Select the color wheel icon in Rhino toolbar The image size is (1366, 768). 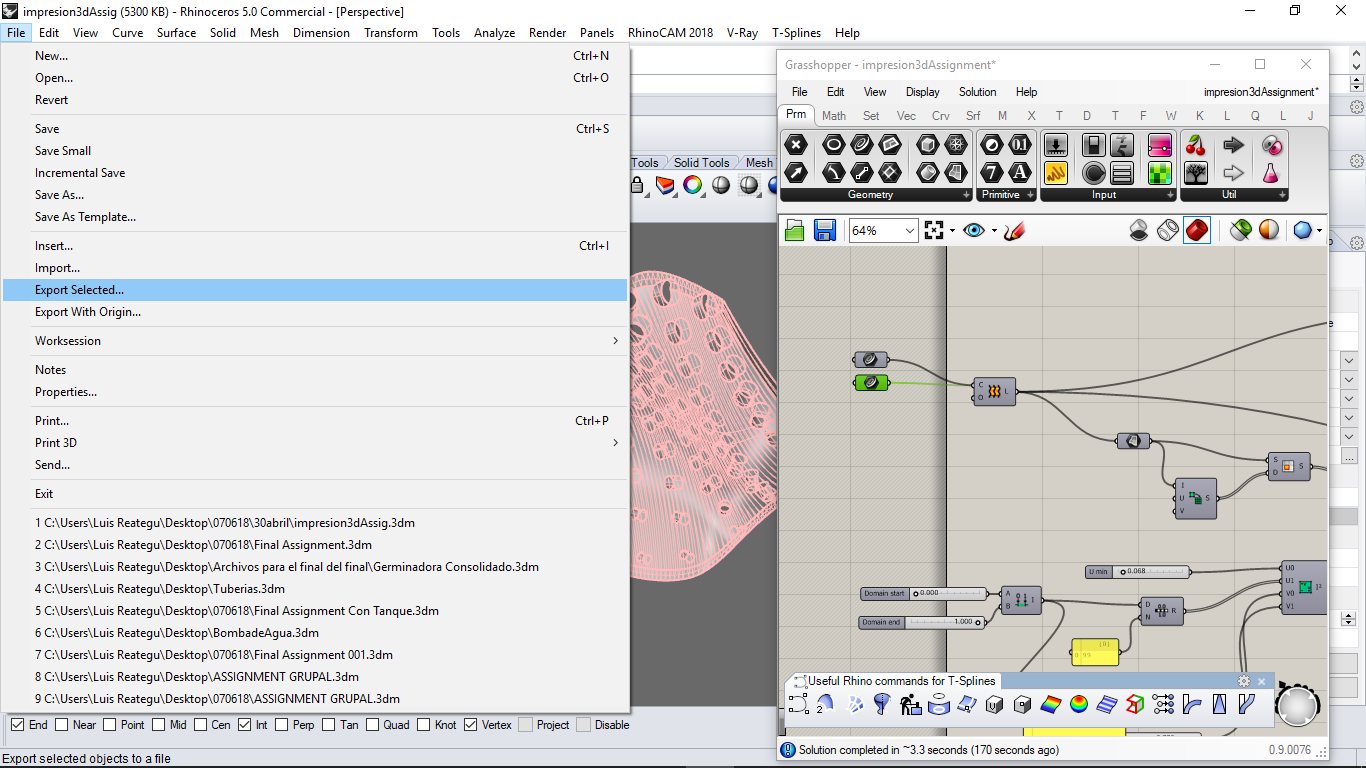point(692,185)
